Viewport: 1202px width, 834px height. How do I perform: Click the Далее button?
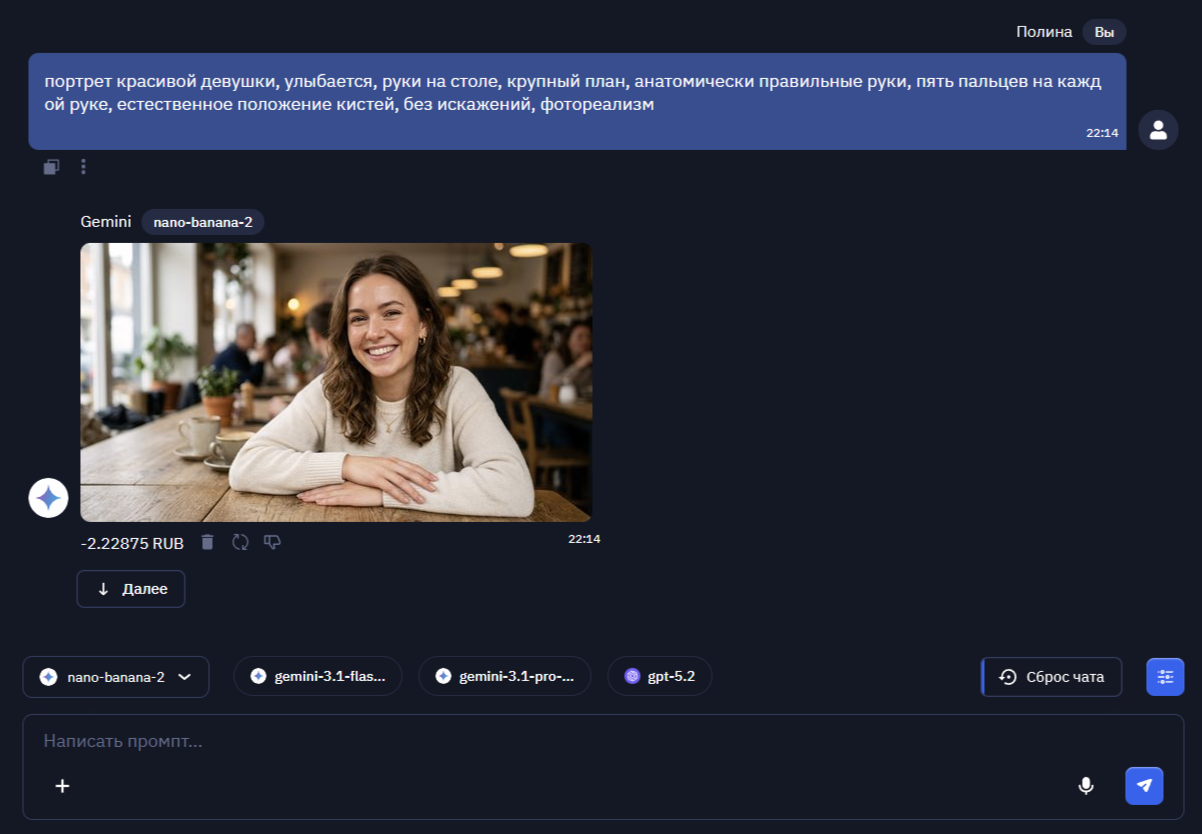point(131,589)
